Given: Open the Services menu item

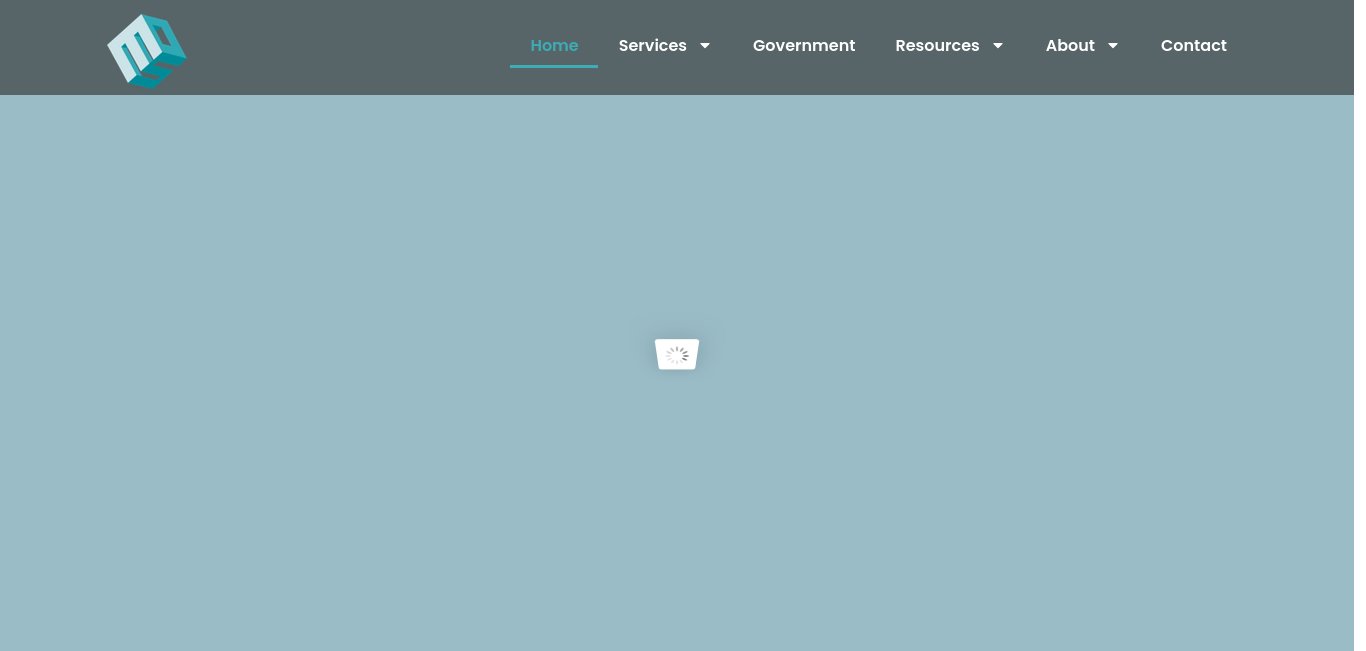Looking at the screenshot, I should tap(653, 45).
